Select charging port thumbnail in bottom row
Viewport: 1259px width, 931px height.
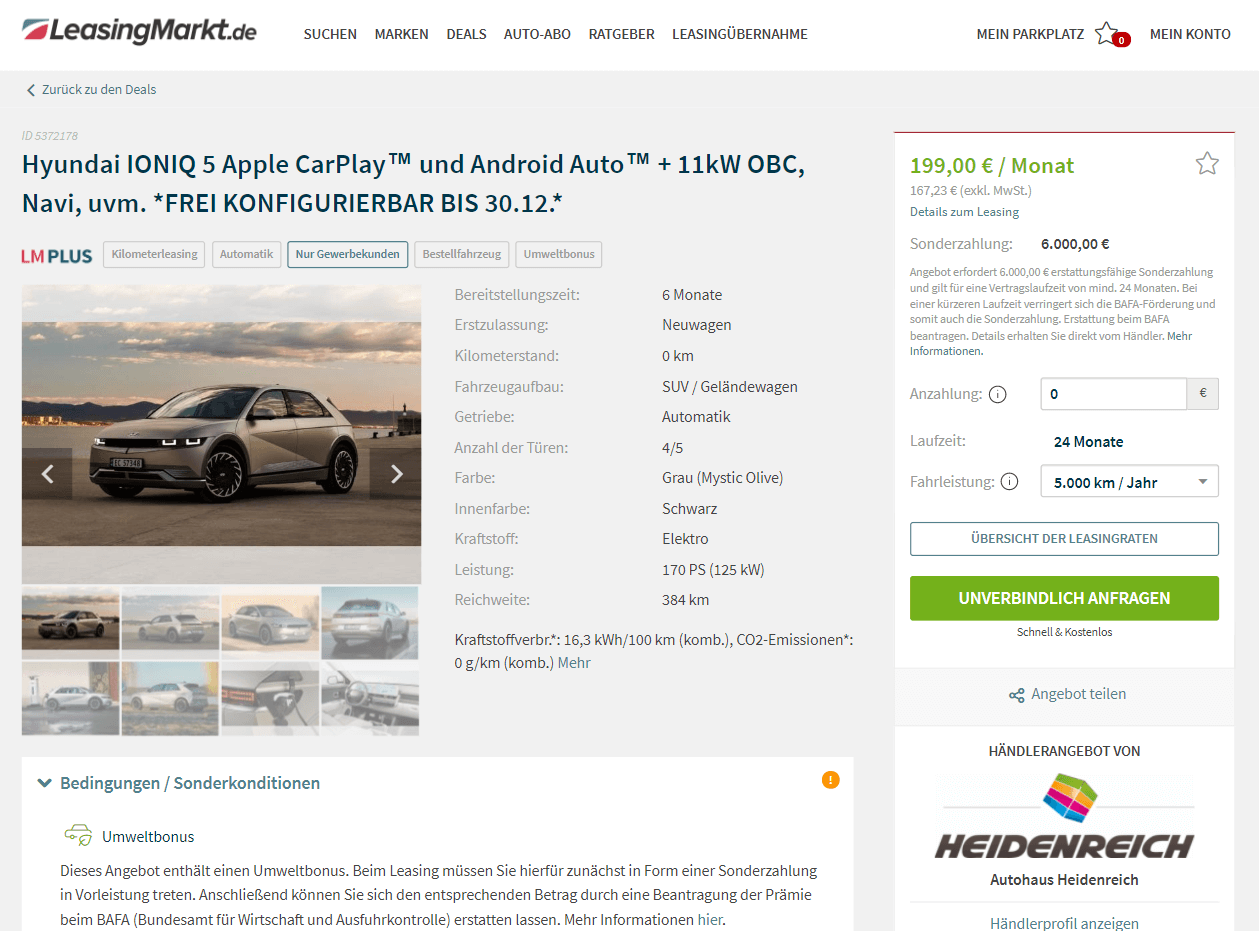tap(270, 698)
